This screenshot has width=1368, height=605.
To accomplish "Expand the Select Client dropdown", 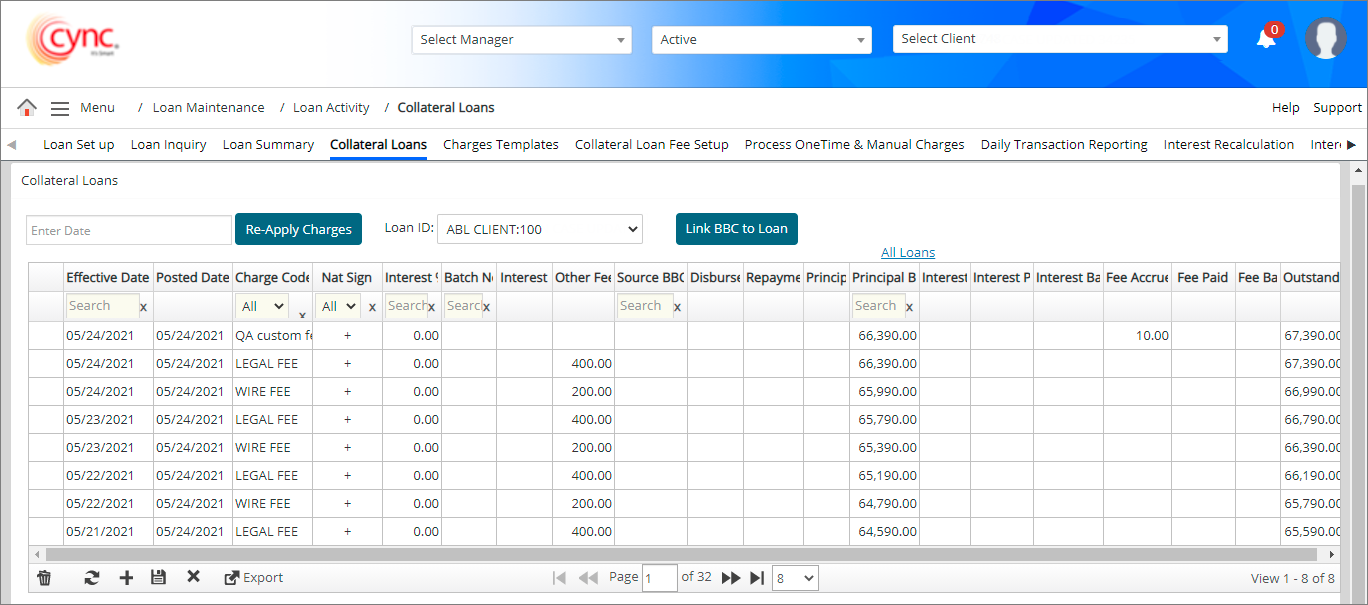I will point(1059,39).
